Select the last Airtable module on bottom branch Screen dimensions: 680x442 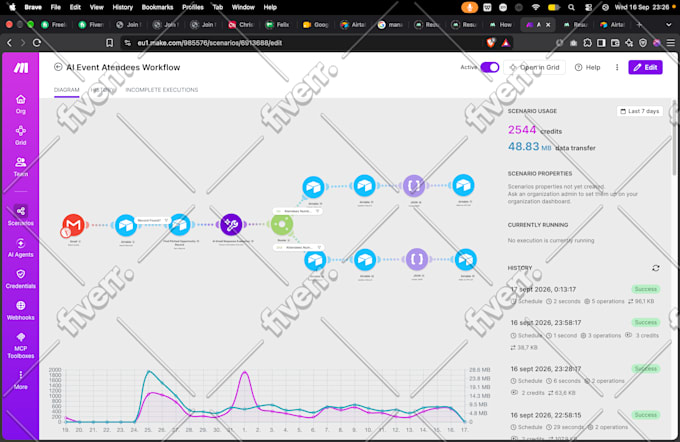[465, 259]
